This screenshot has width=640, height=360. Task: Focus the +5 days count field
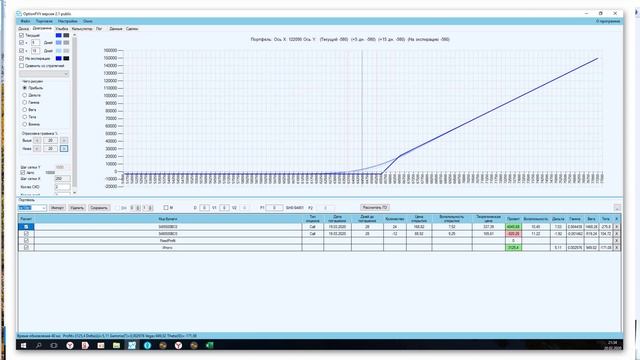point(36,42)
